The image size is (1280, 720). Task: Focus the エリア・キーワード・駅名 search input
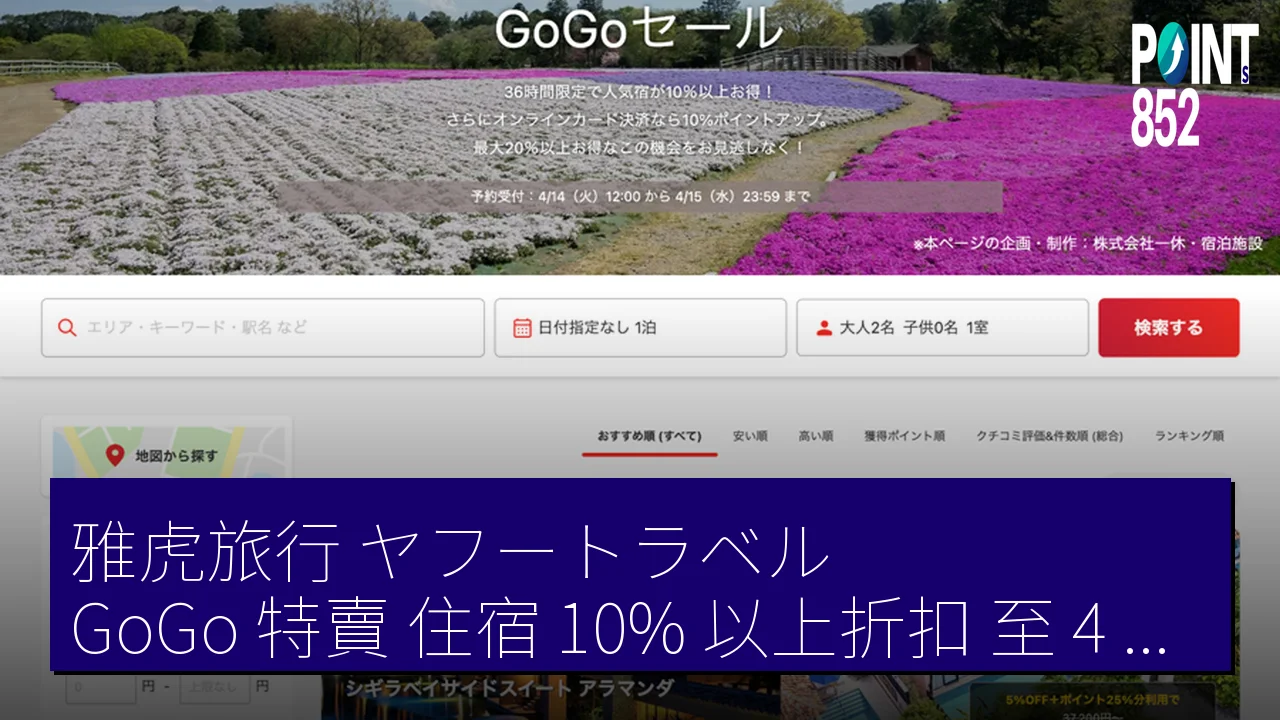click(x=270, y=328)
